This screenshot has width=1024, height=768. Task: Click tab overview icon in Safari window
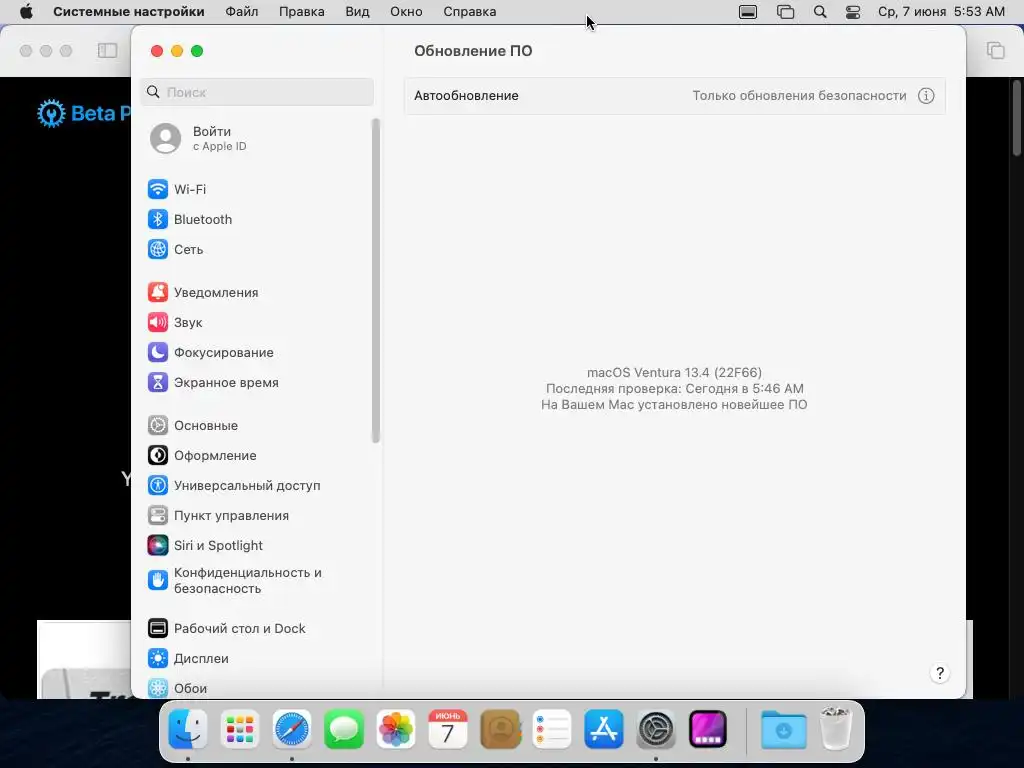pos(995,50)
